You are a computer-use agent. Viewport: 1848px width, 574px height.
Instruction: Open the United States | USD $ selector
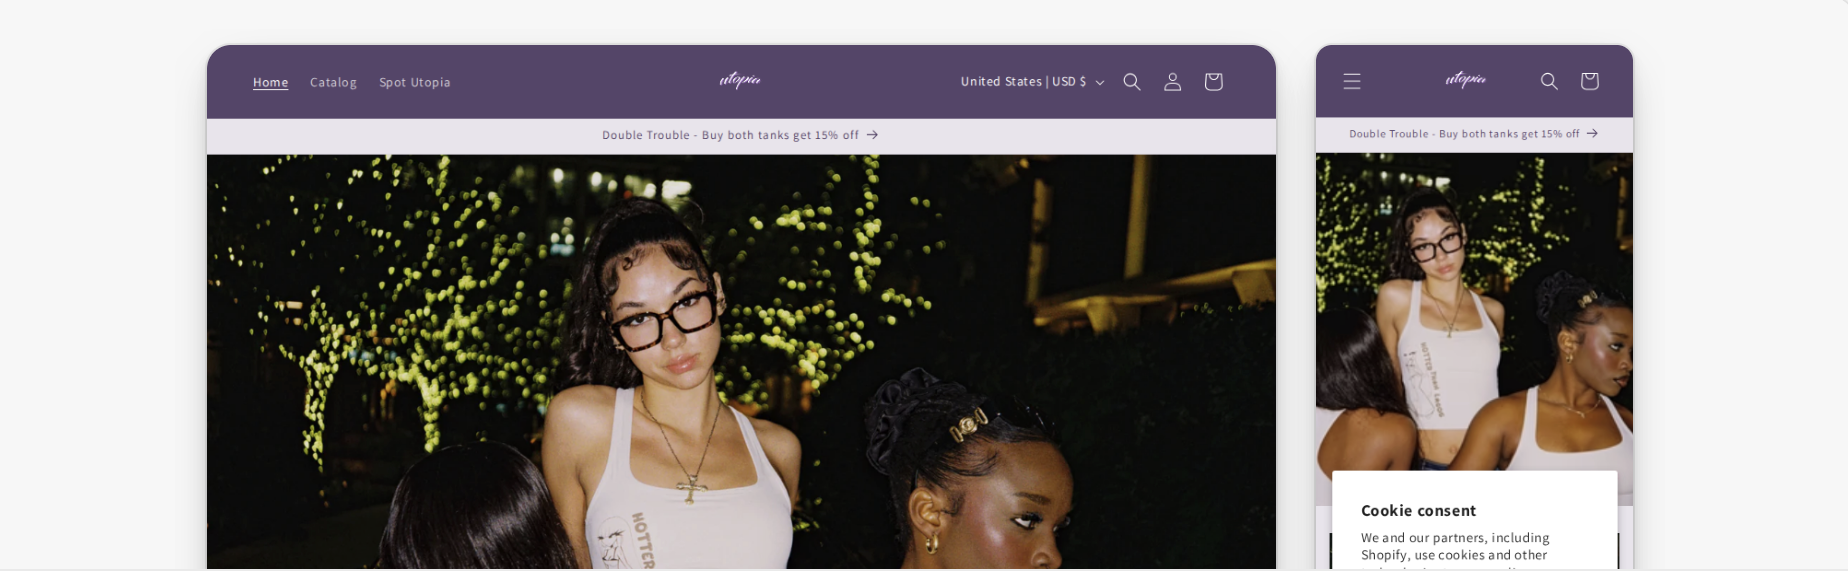coord(1033,82)
